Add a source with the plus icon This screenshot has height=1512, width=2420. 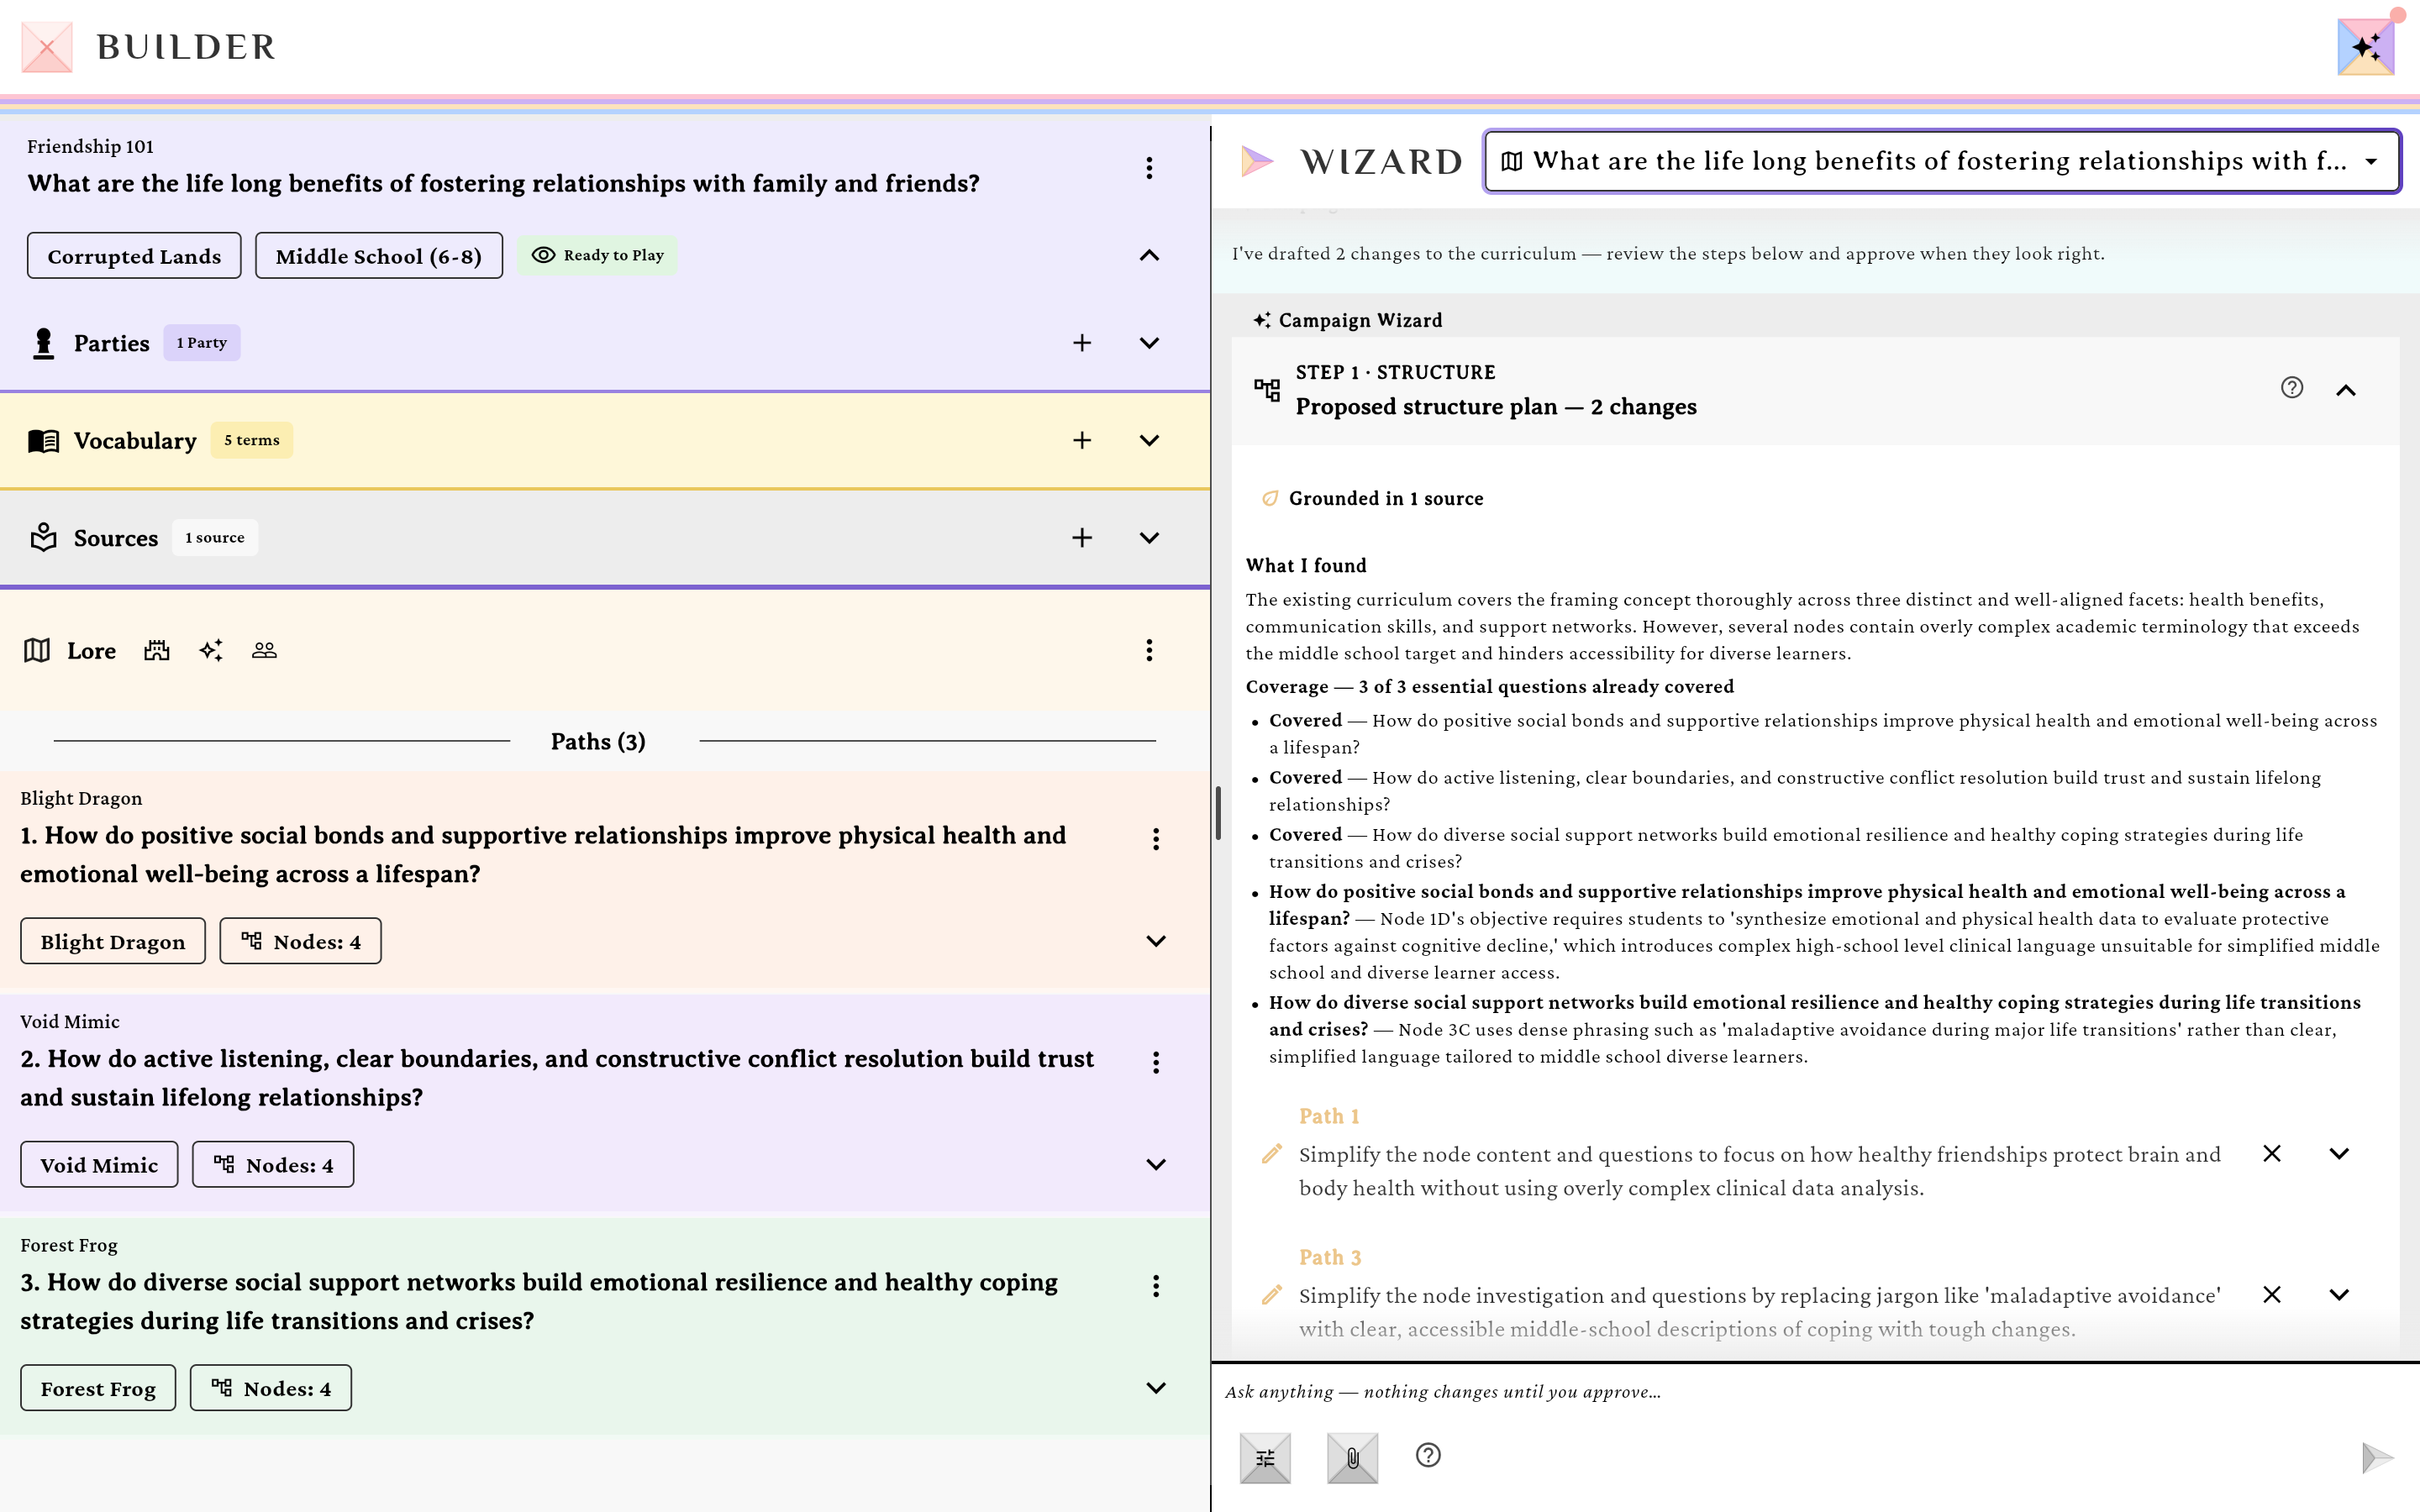(x=1082, y=538)
